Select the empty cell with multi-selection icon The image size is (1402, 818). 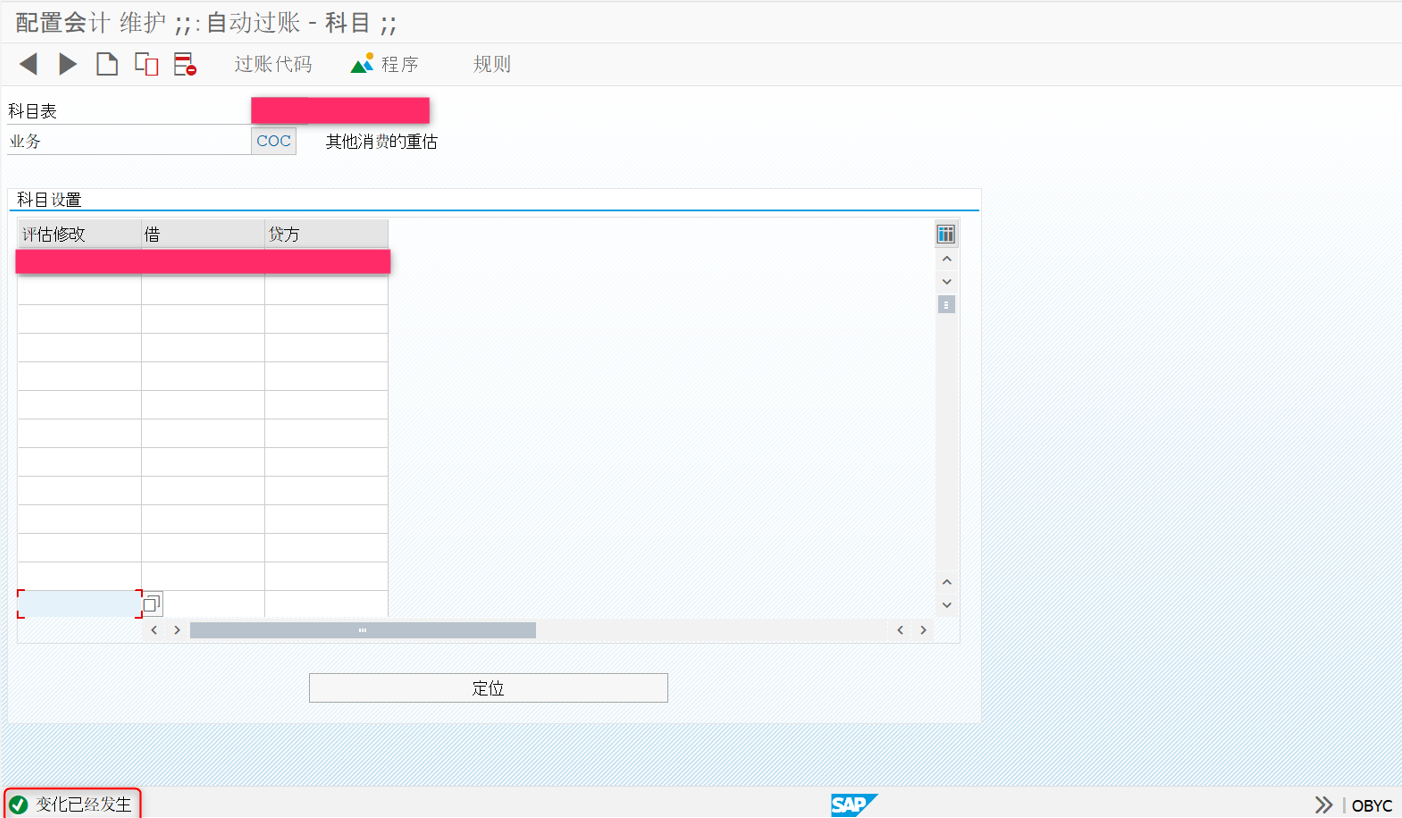coord(78,603)
